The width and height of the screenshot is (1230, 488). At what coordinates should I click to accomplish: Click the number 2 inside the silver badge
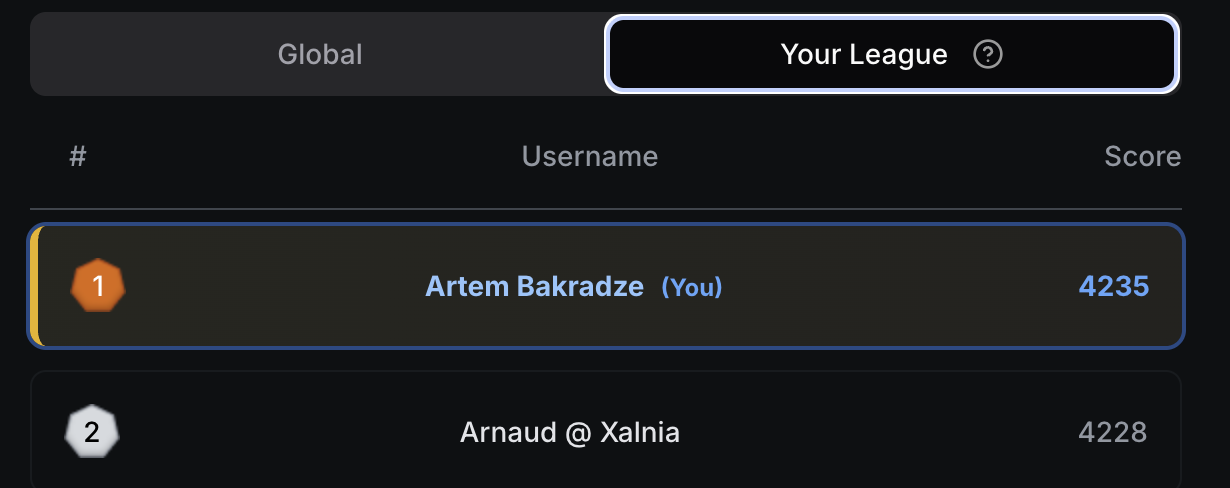tap(92, 433)
